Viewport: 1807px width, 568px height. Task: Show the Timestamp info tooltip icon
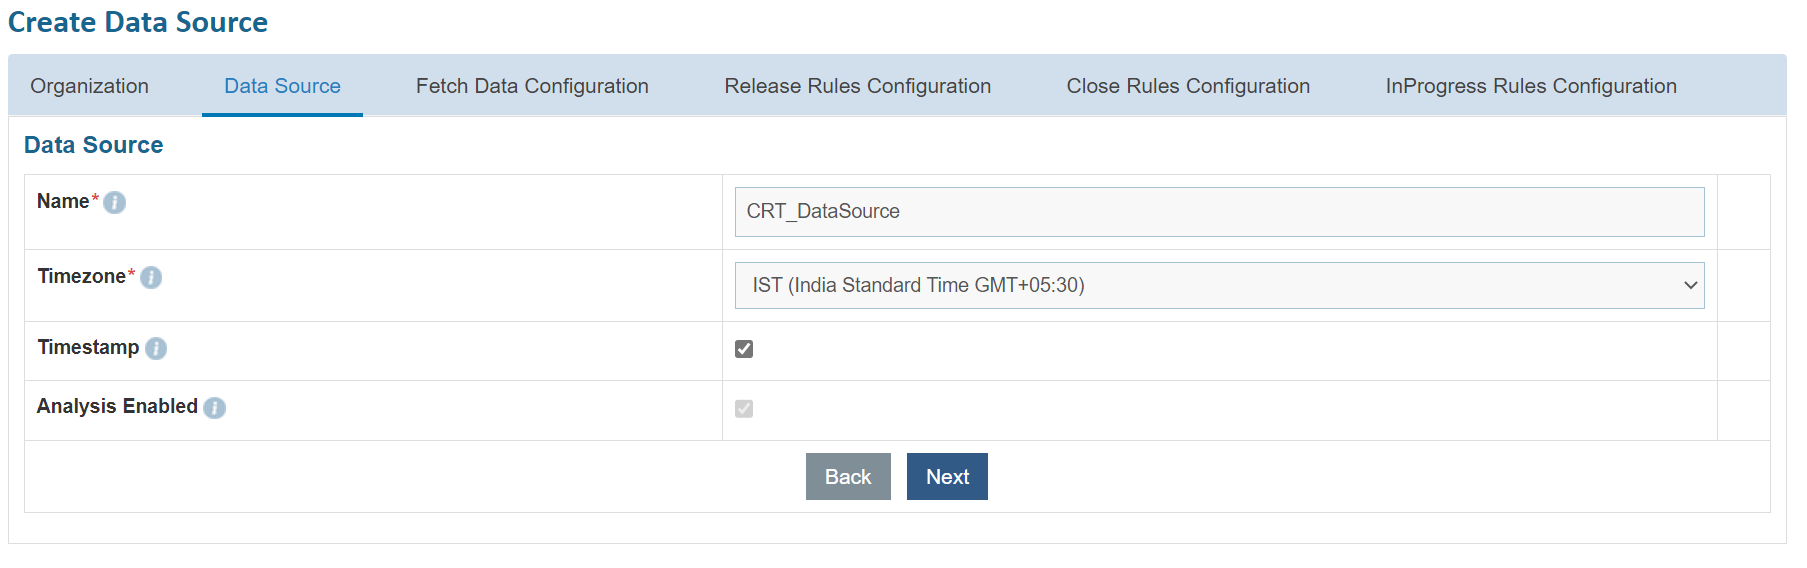coord(156,349)
